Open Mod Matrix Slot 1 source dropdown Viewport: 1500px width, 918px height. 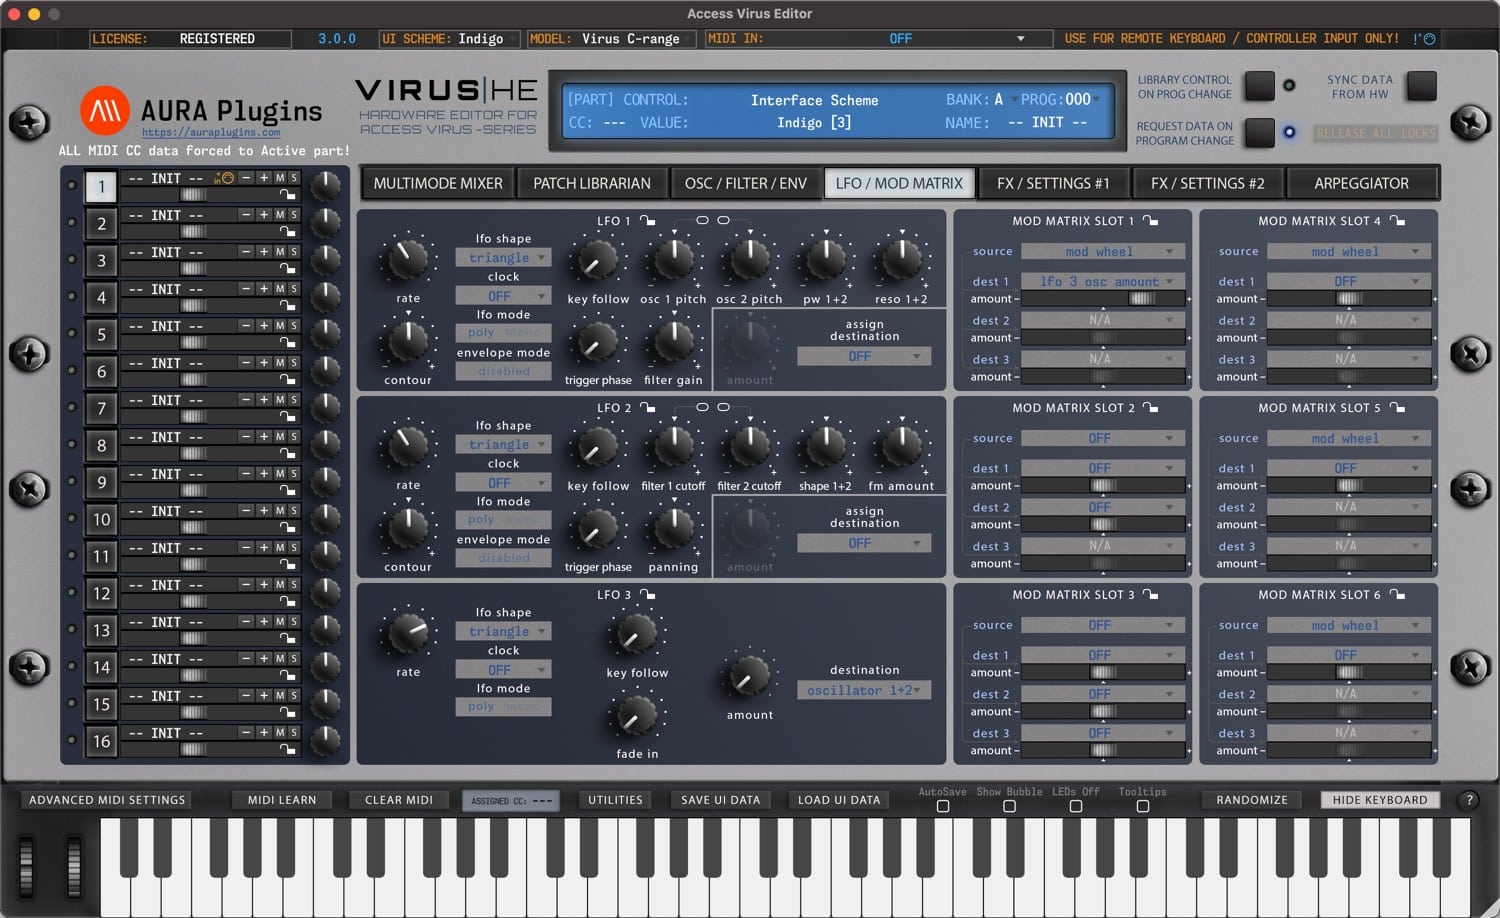[1101, 252]
